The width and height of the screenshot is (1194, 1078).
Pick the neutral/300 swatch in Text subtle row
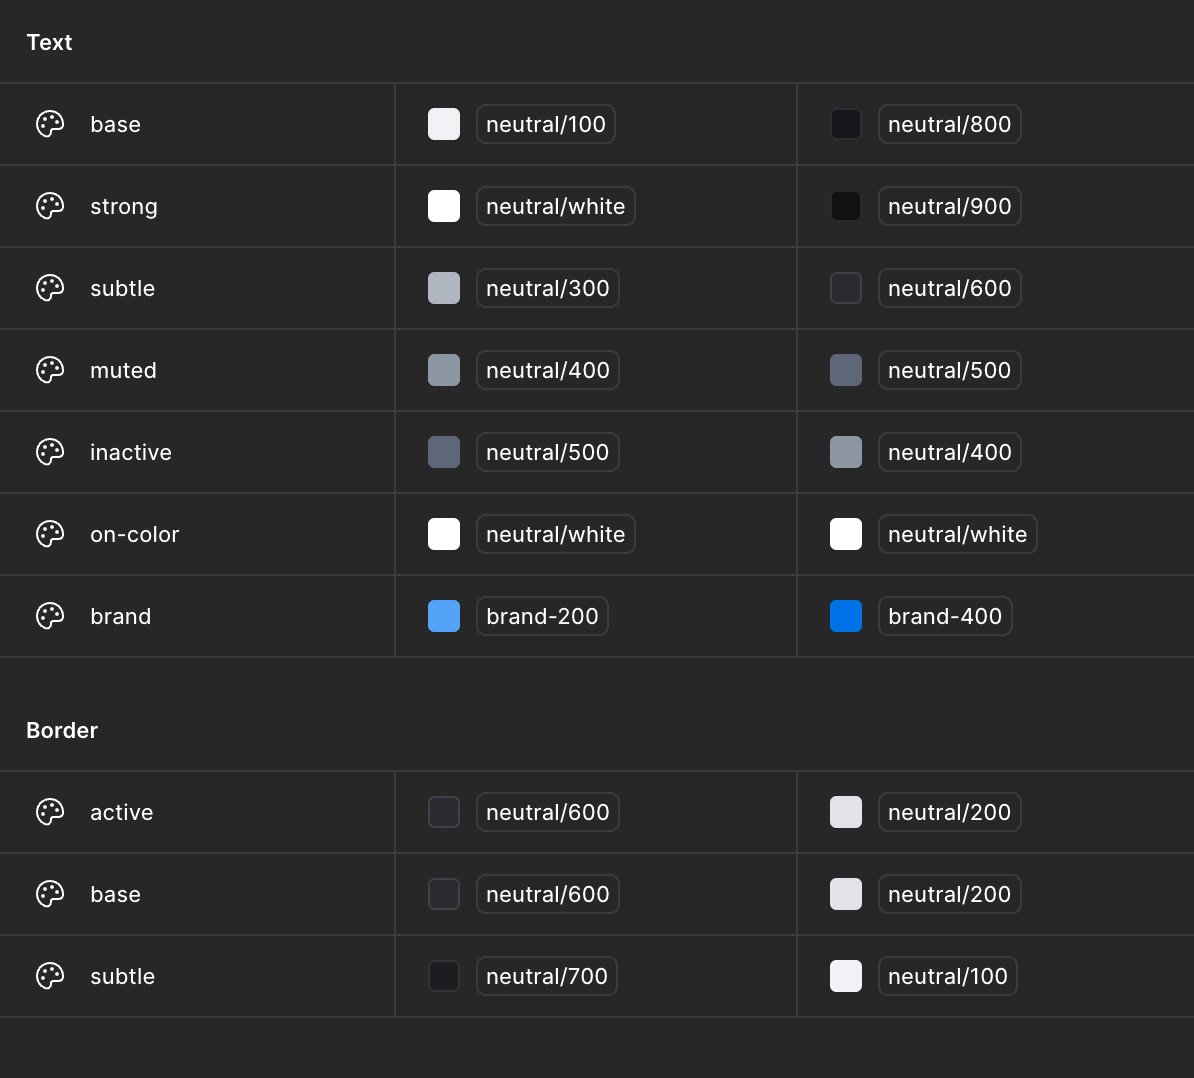point(444,288)
